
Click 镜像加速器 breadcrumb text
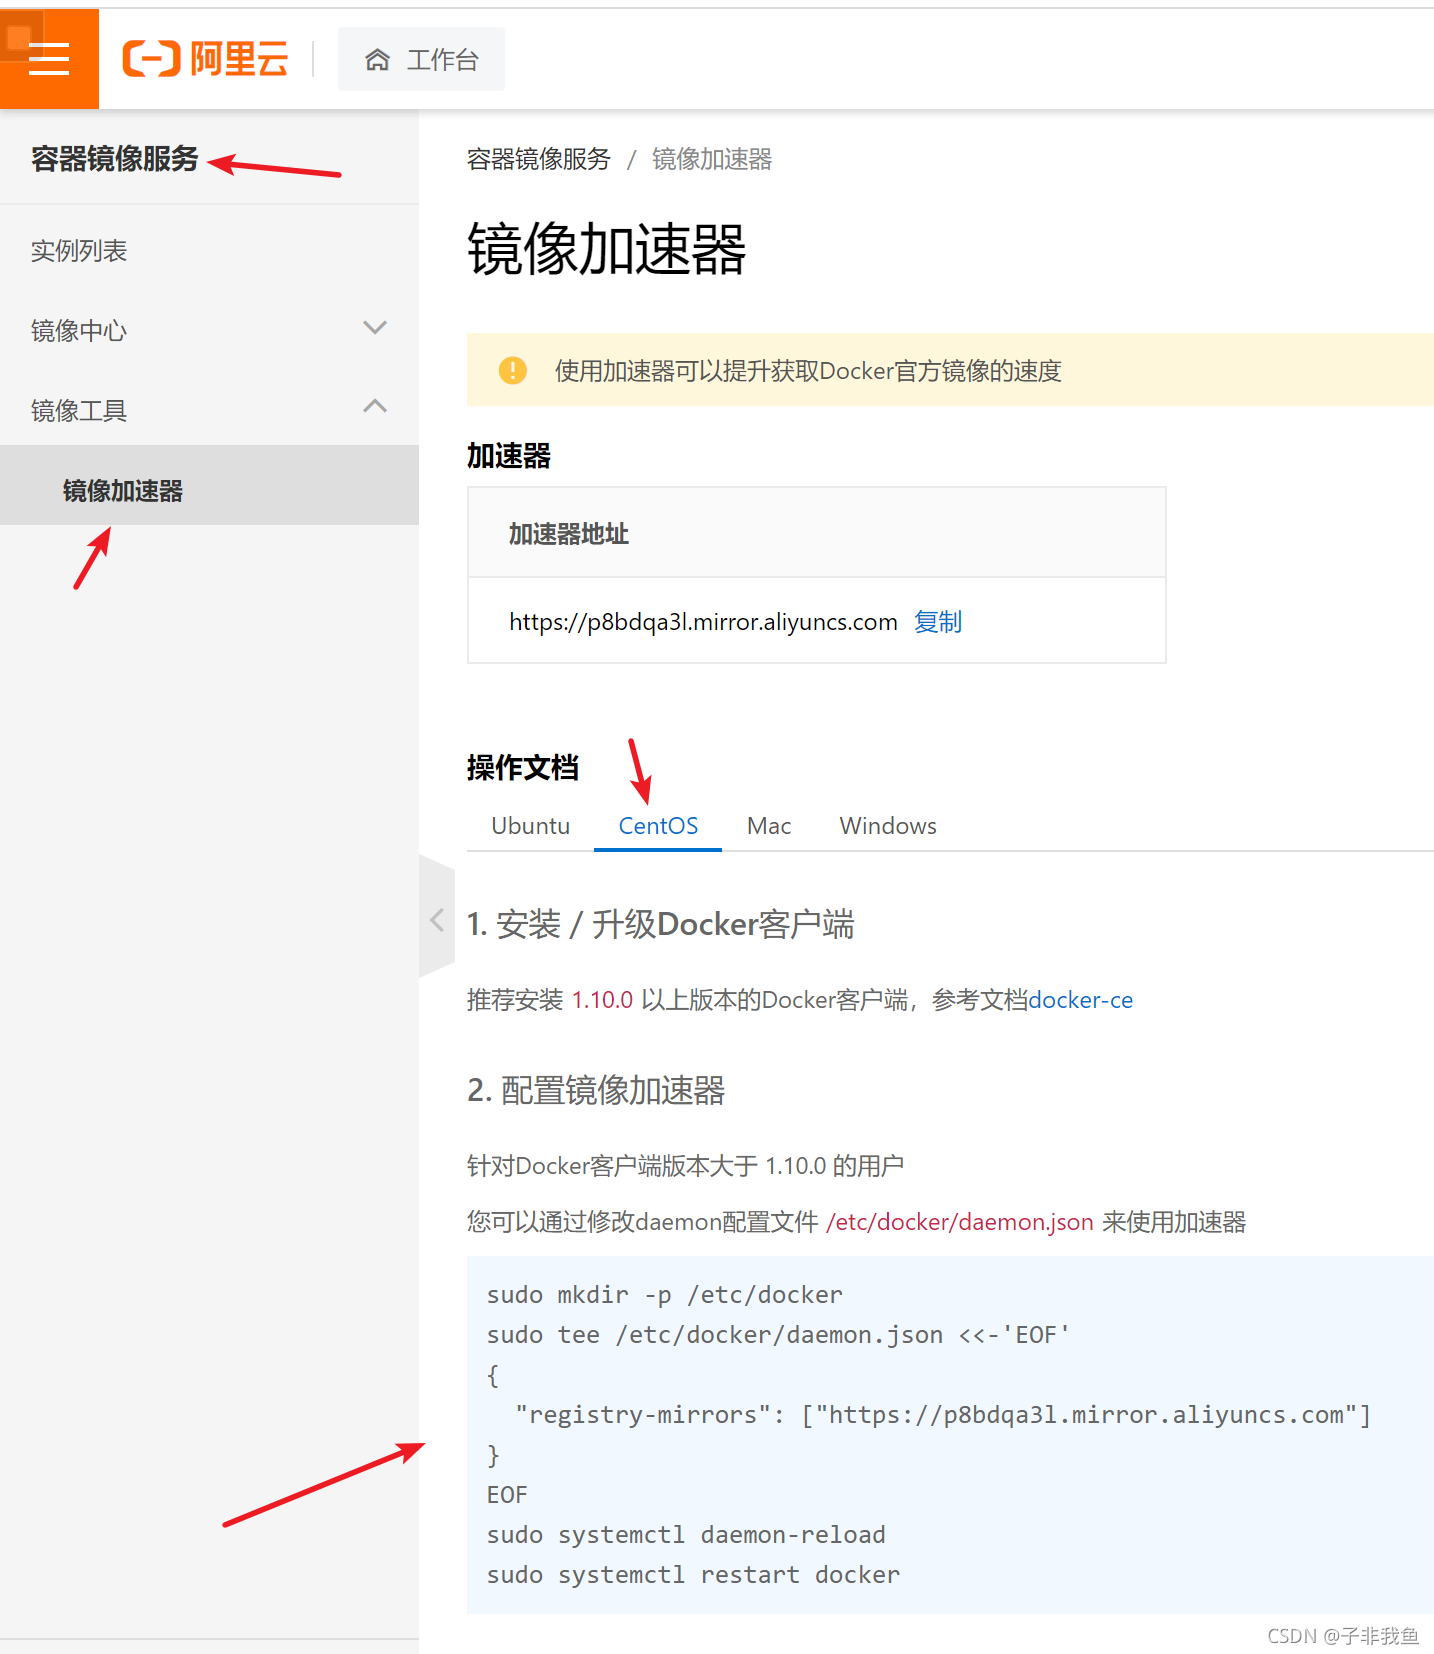pyautogui.click(x=712, y=159)
